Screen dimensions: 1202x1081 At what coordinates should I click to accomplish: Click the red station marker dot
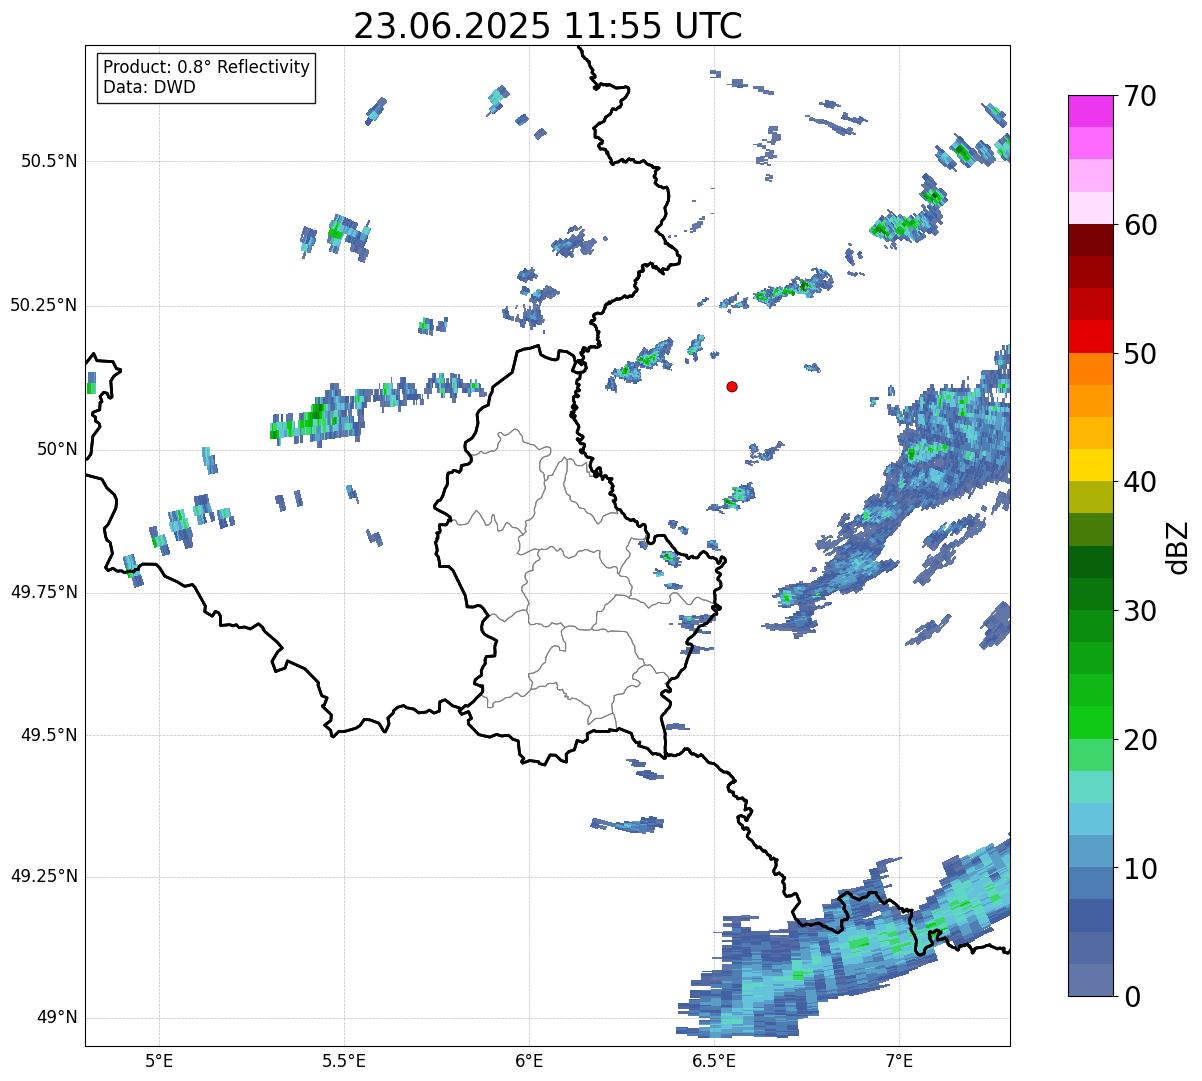pyautogui.click(x=732, y=386)
